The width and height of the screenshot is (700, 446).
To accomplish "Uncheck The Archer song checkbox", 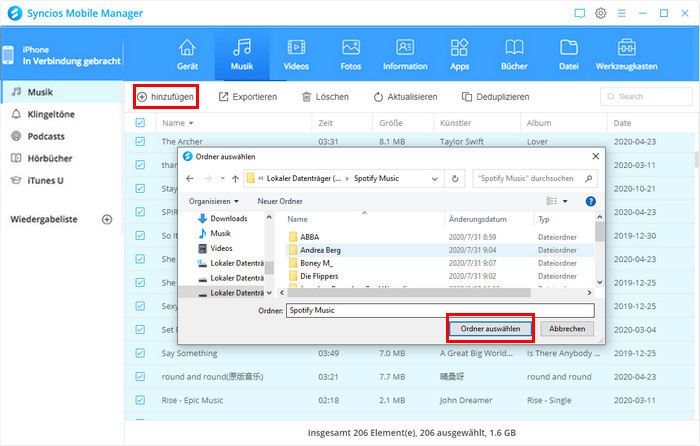I will [x=140, y=142].
